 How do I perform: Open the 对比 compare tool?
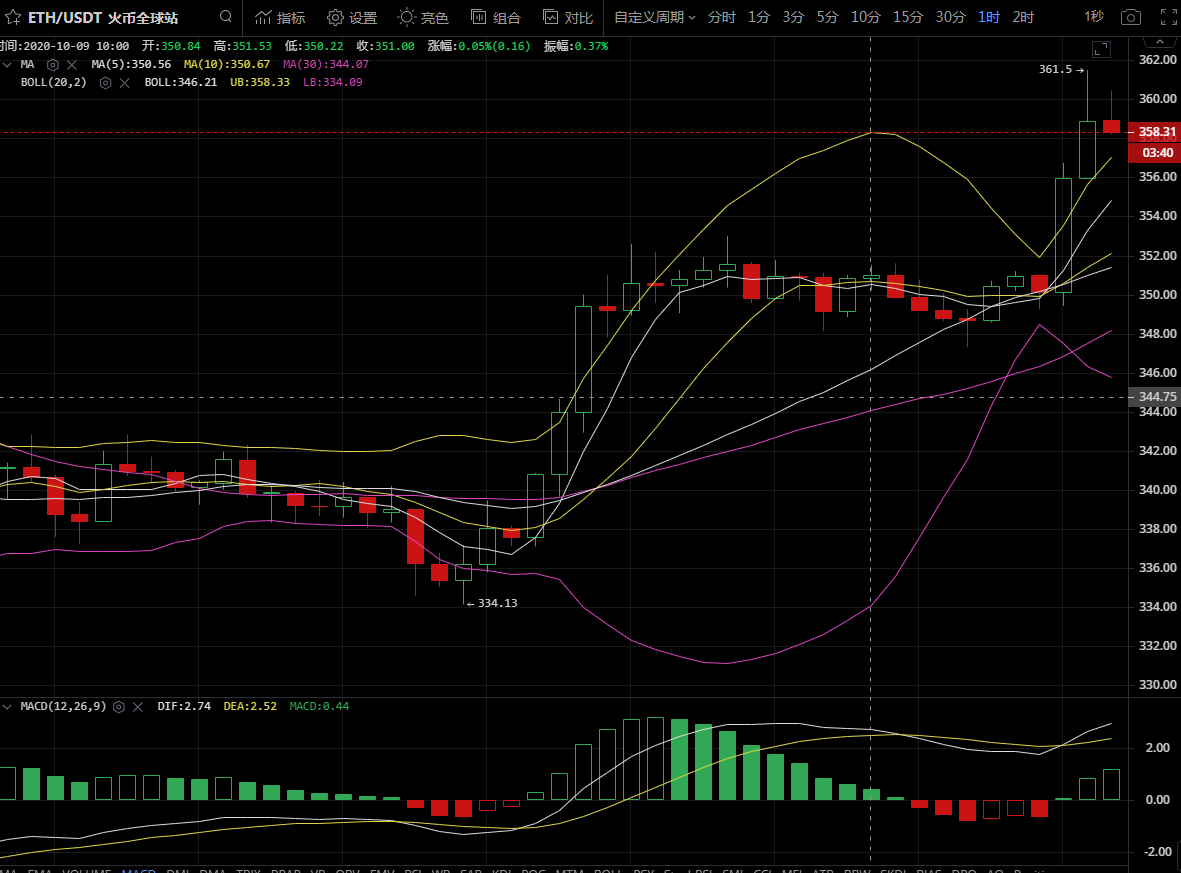pyautogui.click(x=567, y=17)
